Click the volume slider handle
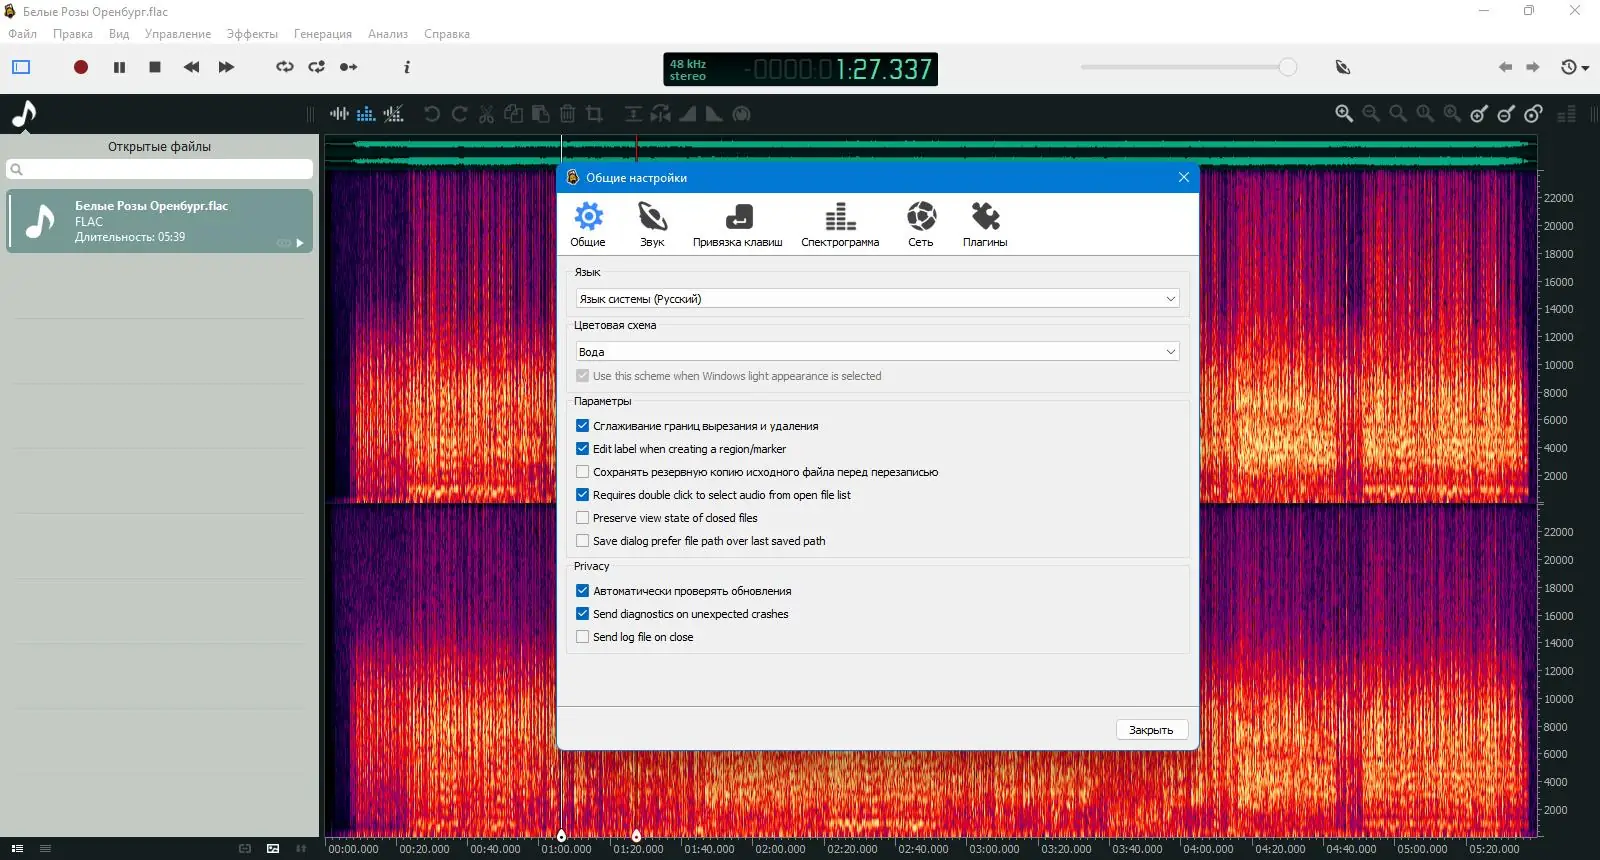The image size is (1600, 860). 1288,67
